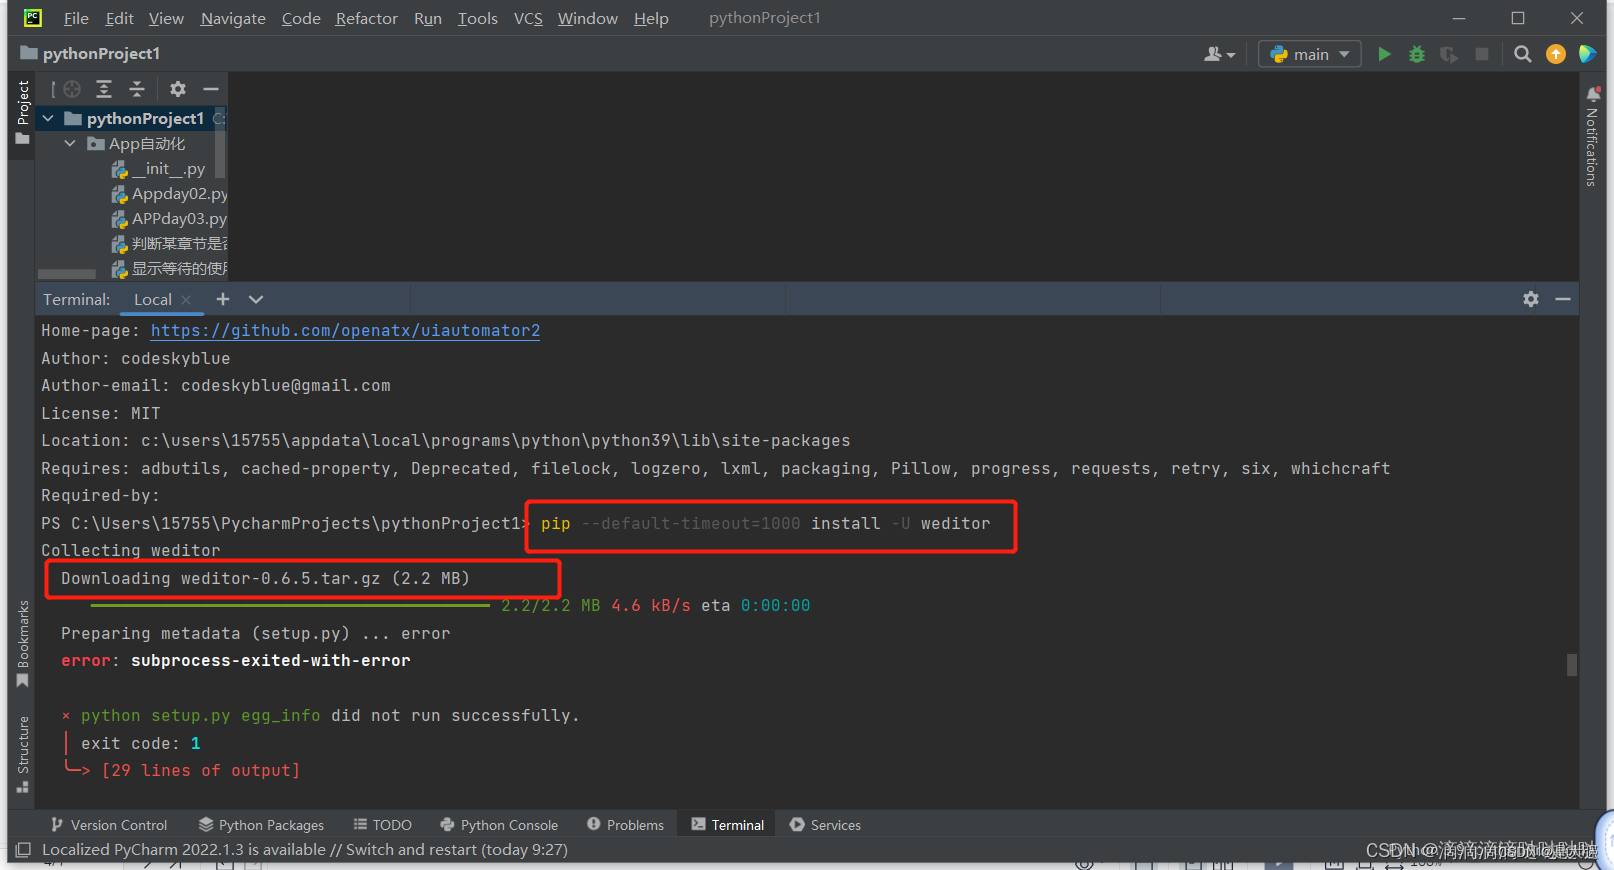Open the main run configuration dropdown
1614x870 pixels.
pyautogui.click(x=1310, y=54)
